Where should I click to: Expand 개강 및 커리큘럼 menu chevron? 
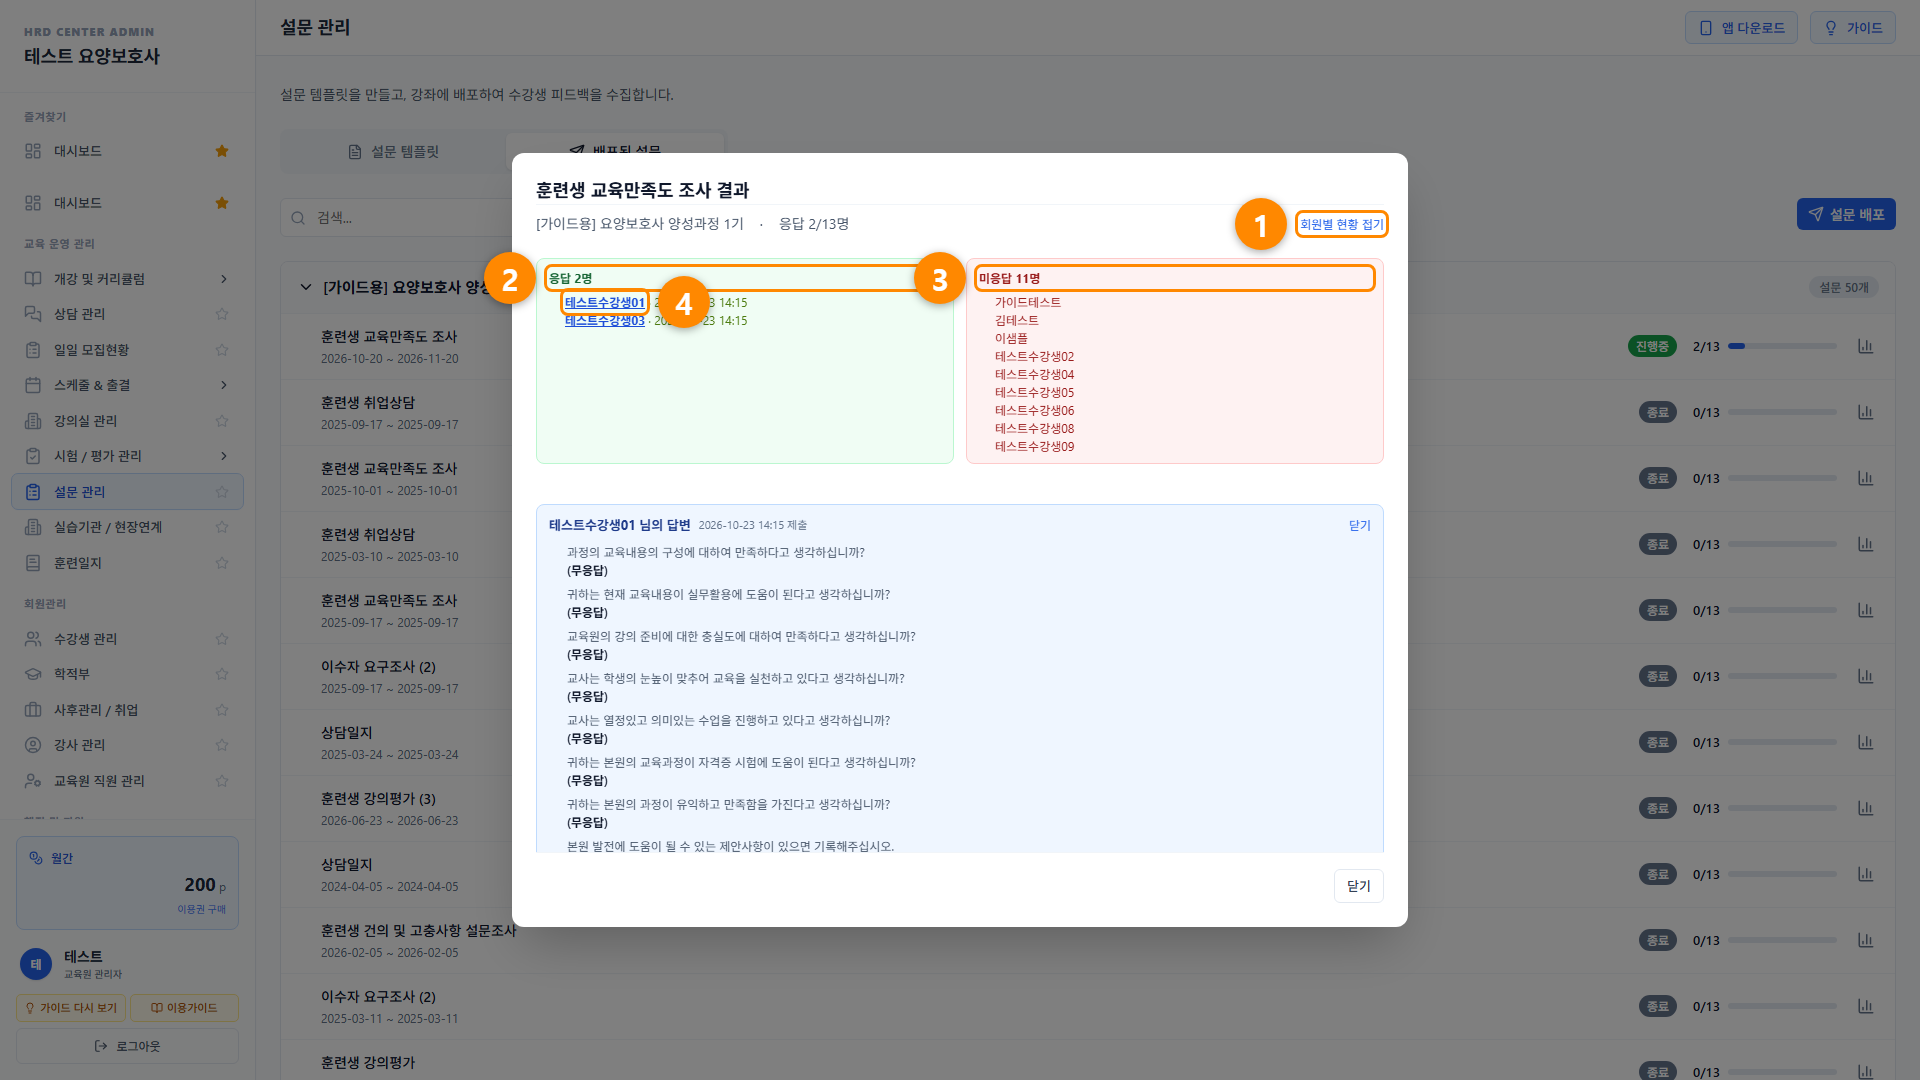click(x=224, y=279)
